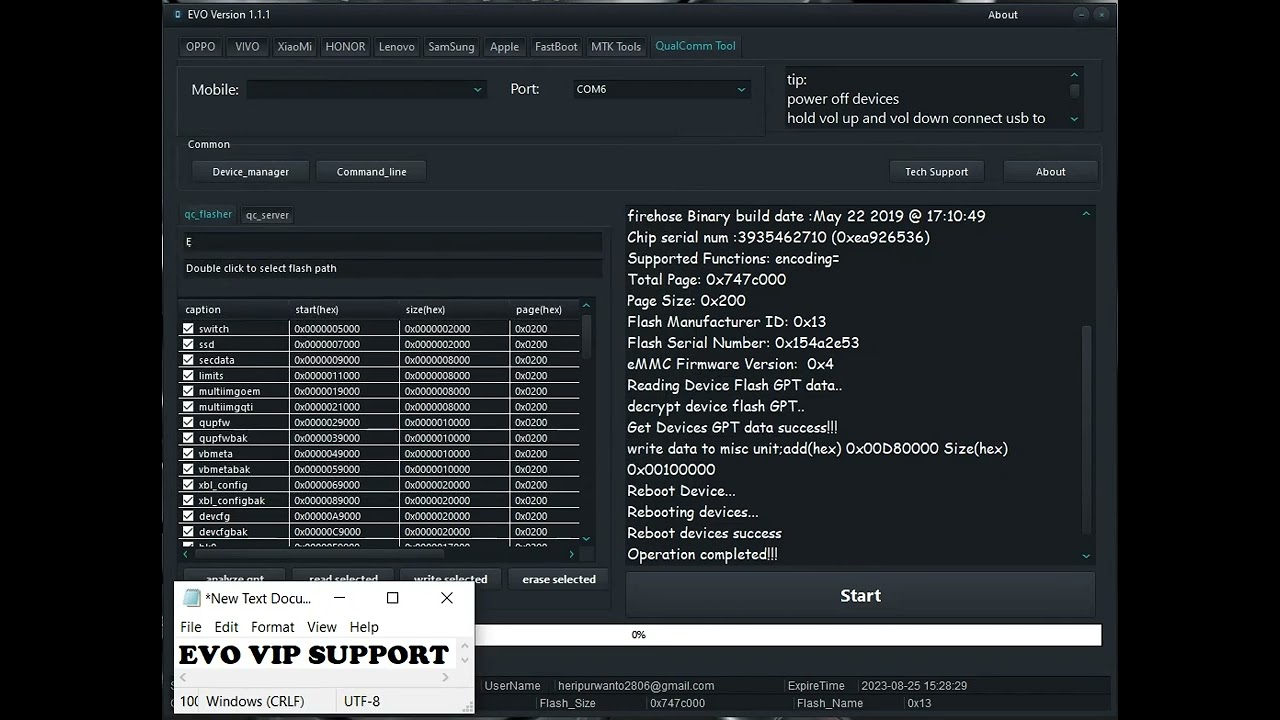Click the About button in Common section
This screenshot has height=720, width=1280.
tap(1050, 172)
